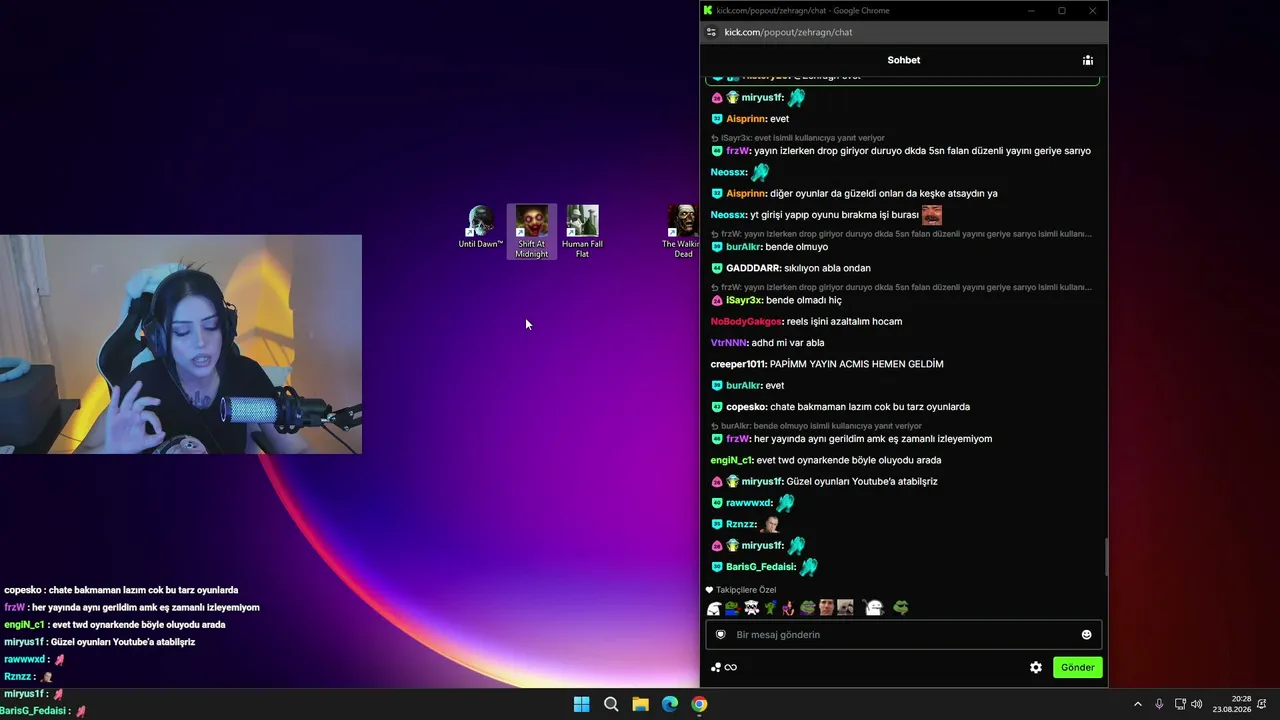Image resolution: width=1280 pixels, height=720 pixels.
Task: Click the volume icon in system tray
Action: pyautogui.click(x=1197, y=704)
